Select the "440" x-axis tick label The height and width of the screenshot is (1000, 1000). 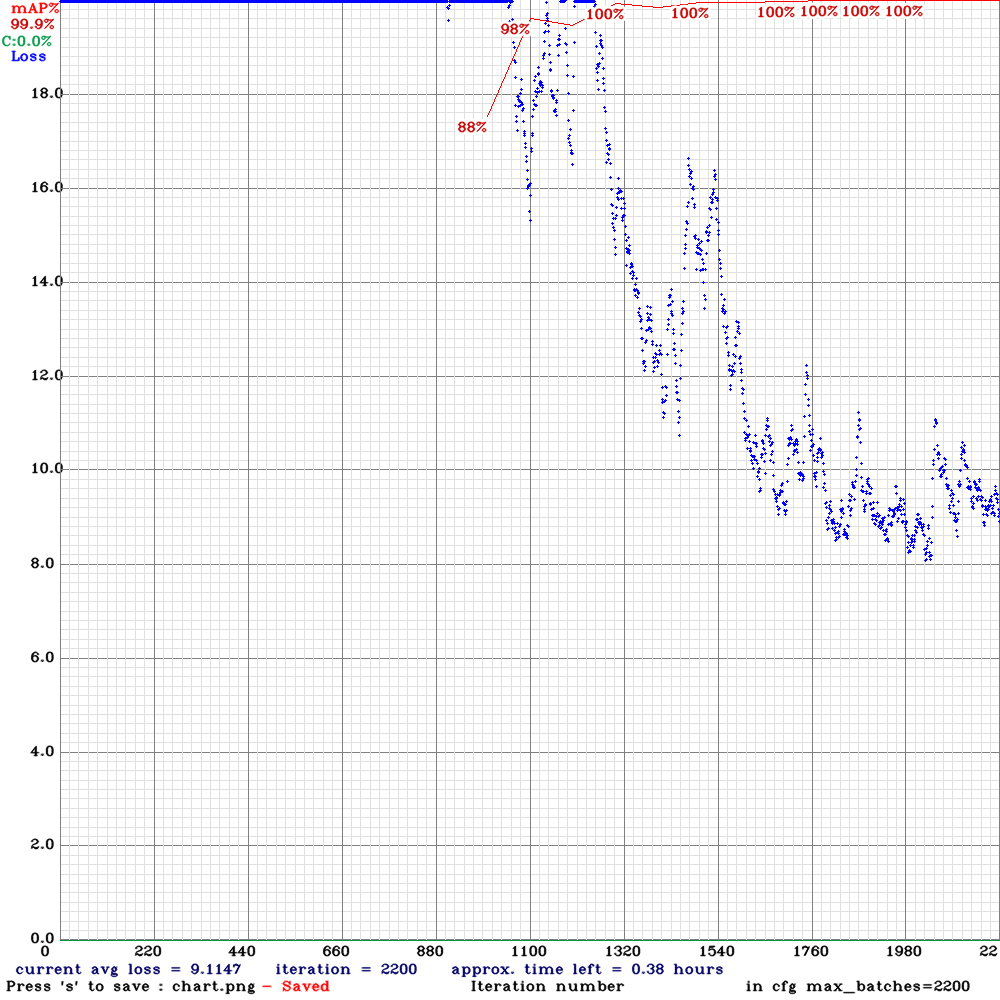242,952
